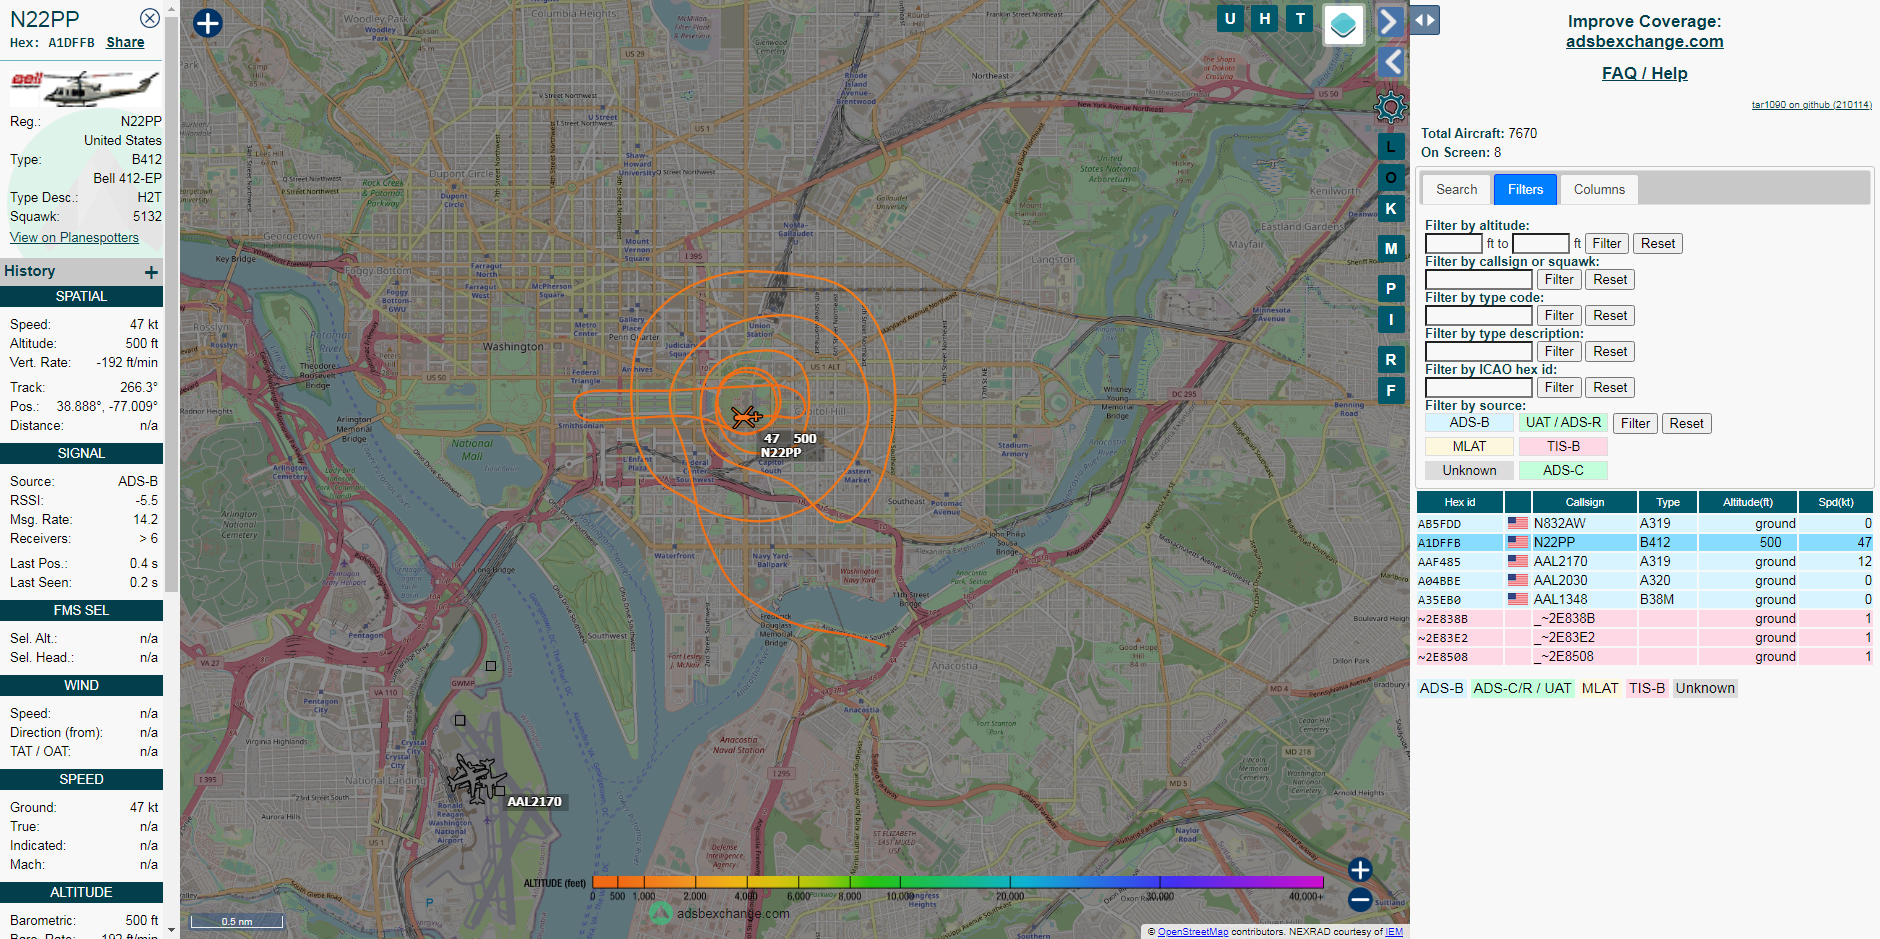Select the AAL1348 table row
The width and height of the screenshot is (1880, 939).
pos(1644,600)
